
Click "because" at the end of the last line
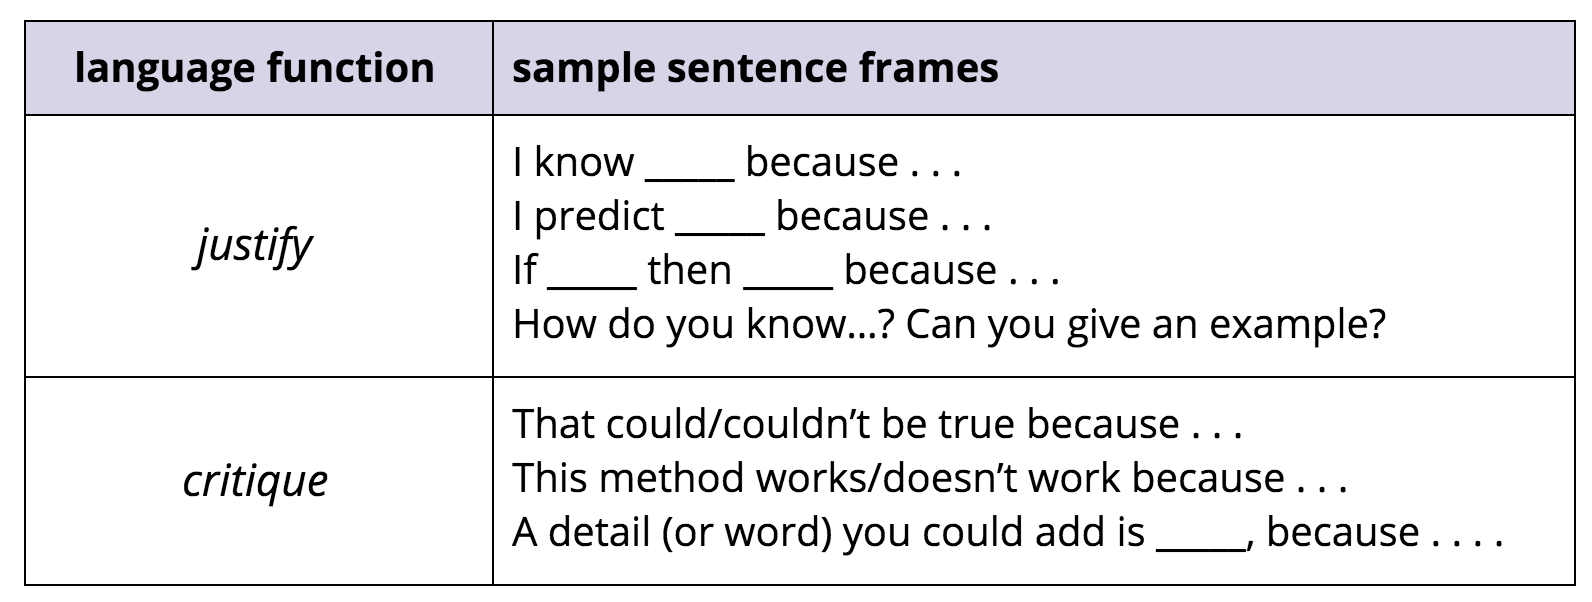(x=1342, y=532)
